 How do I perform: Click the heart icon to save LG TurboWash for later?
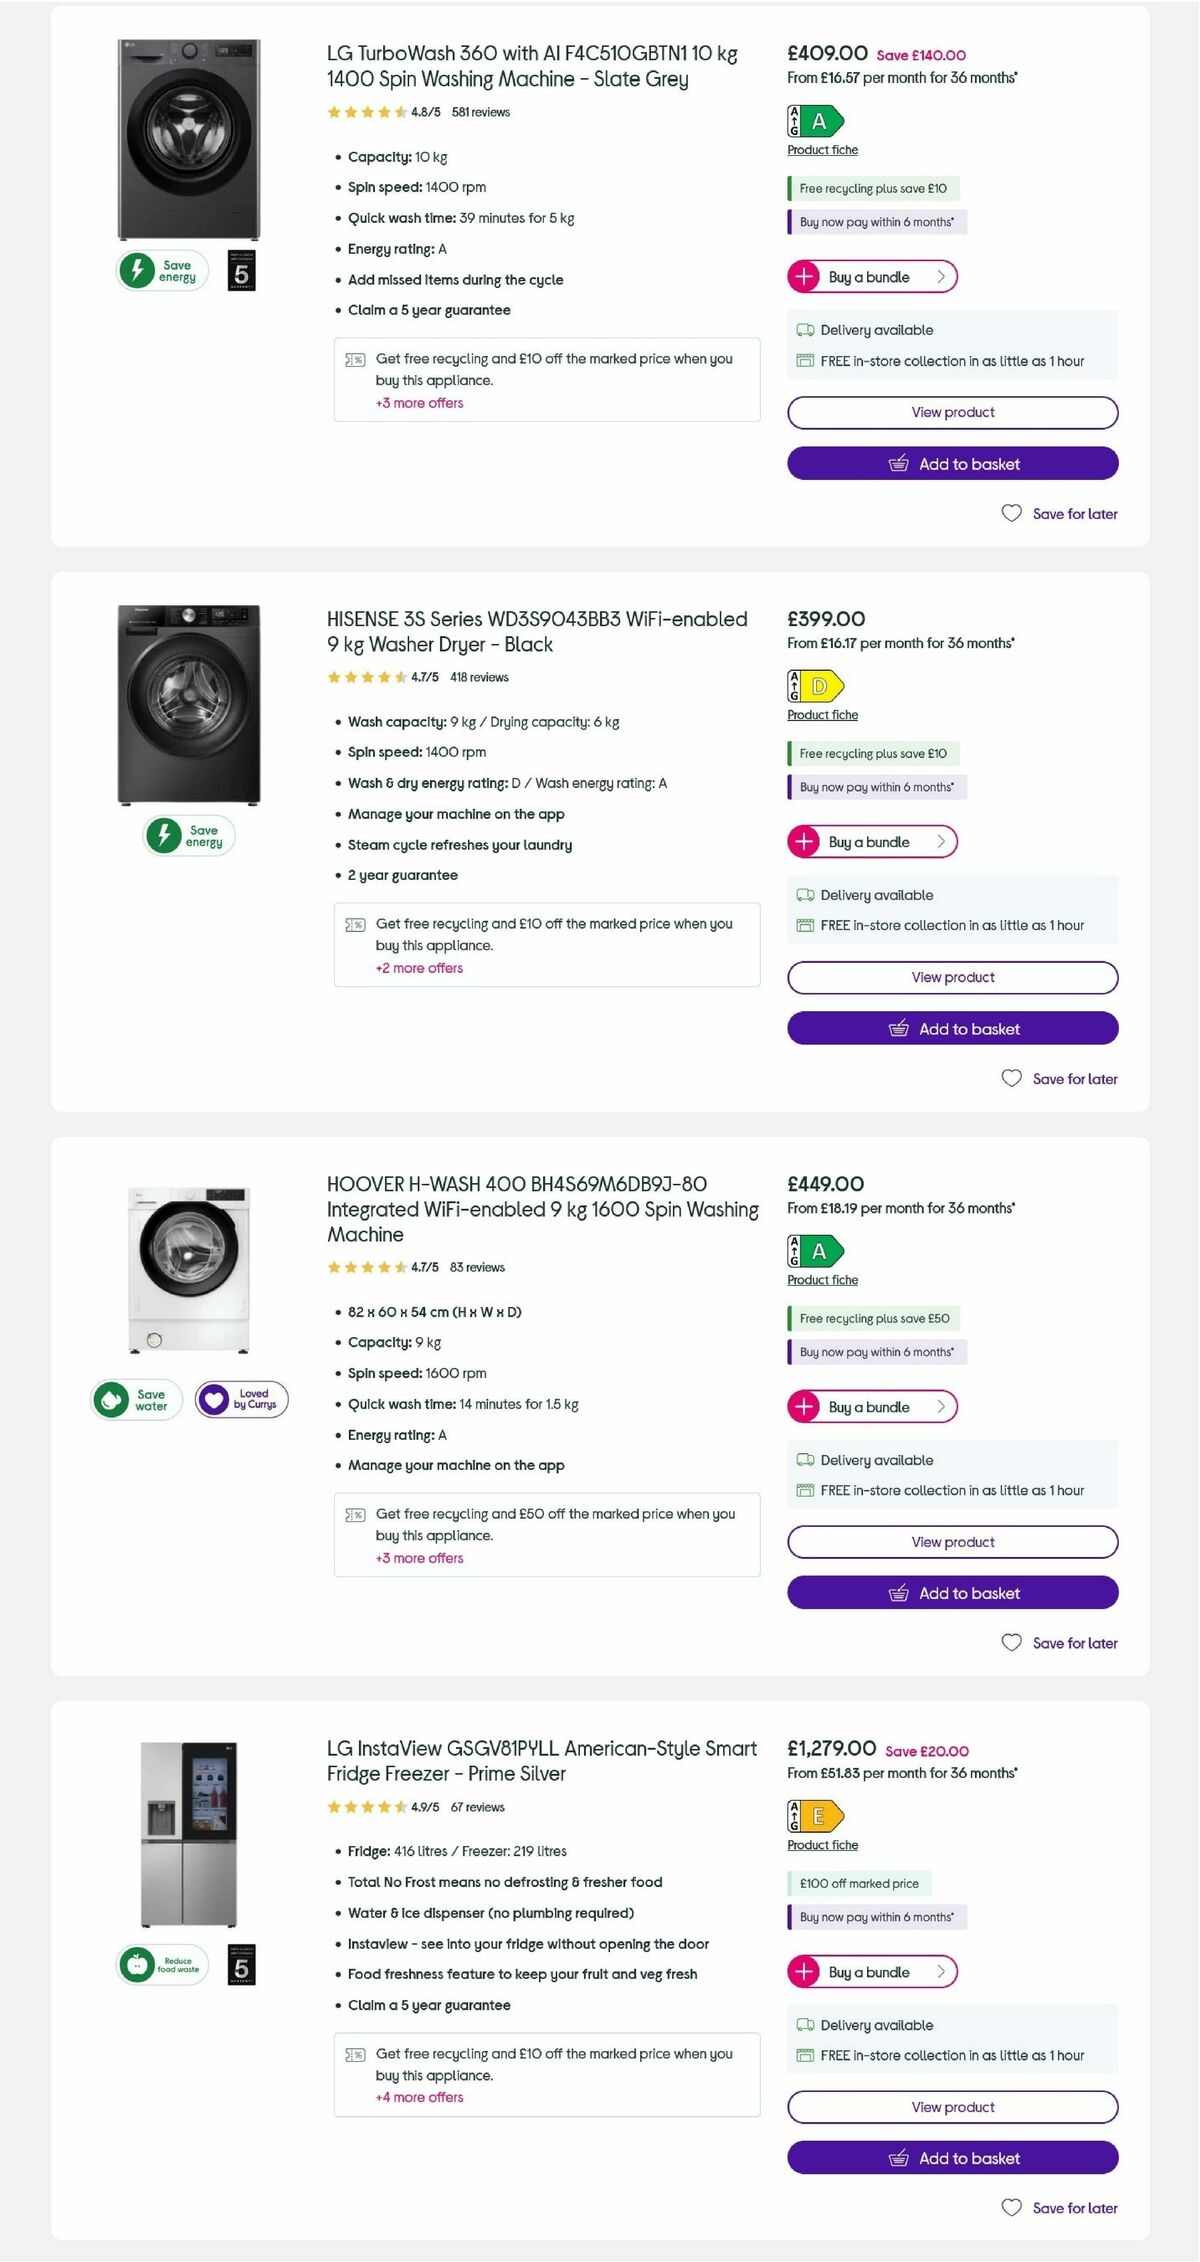(1011, 513)
